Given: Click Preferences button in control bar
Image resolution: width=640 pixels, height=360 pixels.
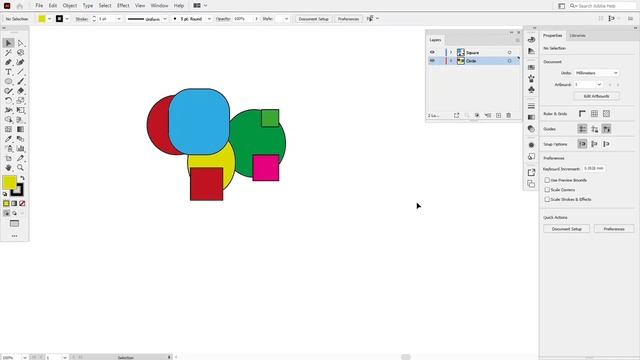Looking at the screenshot, I should click(x=348, y=19).
